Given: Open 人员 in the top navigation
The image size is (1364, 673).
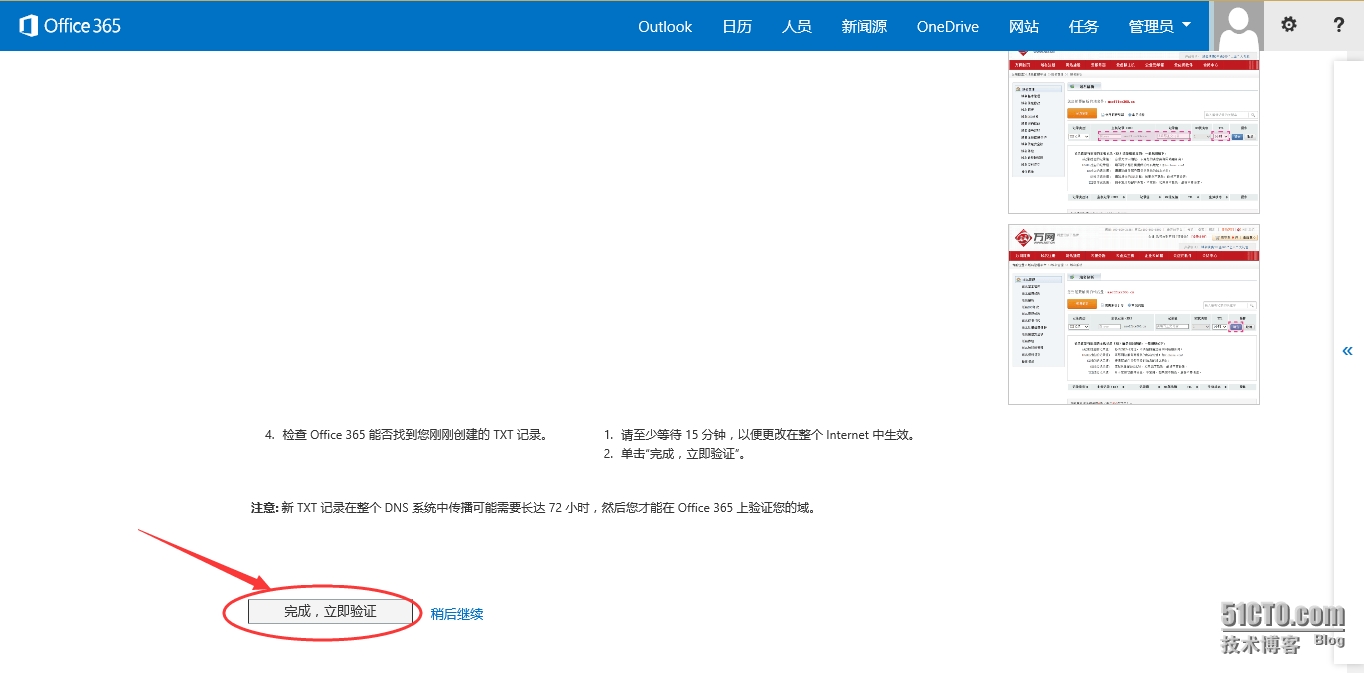Looking at the screenshot, I should pos(796,27).
